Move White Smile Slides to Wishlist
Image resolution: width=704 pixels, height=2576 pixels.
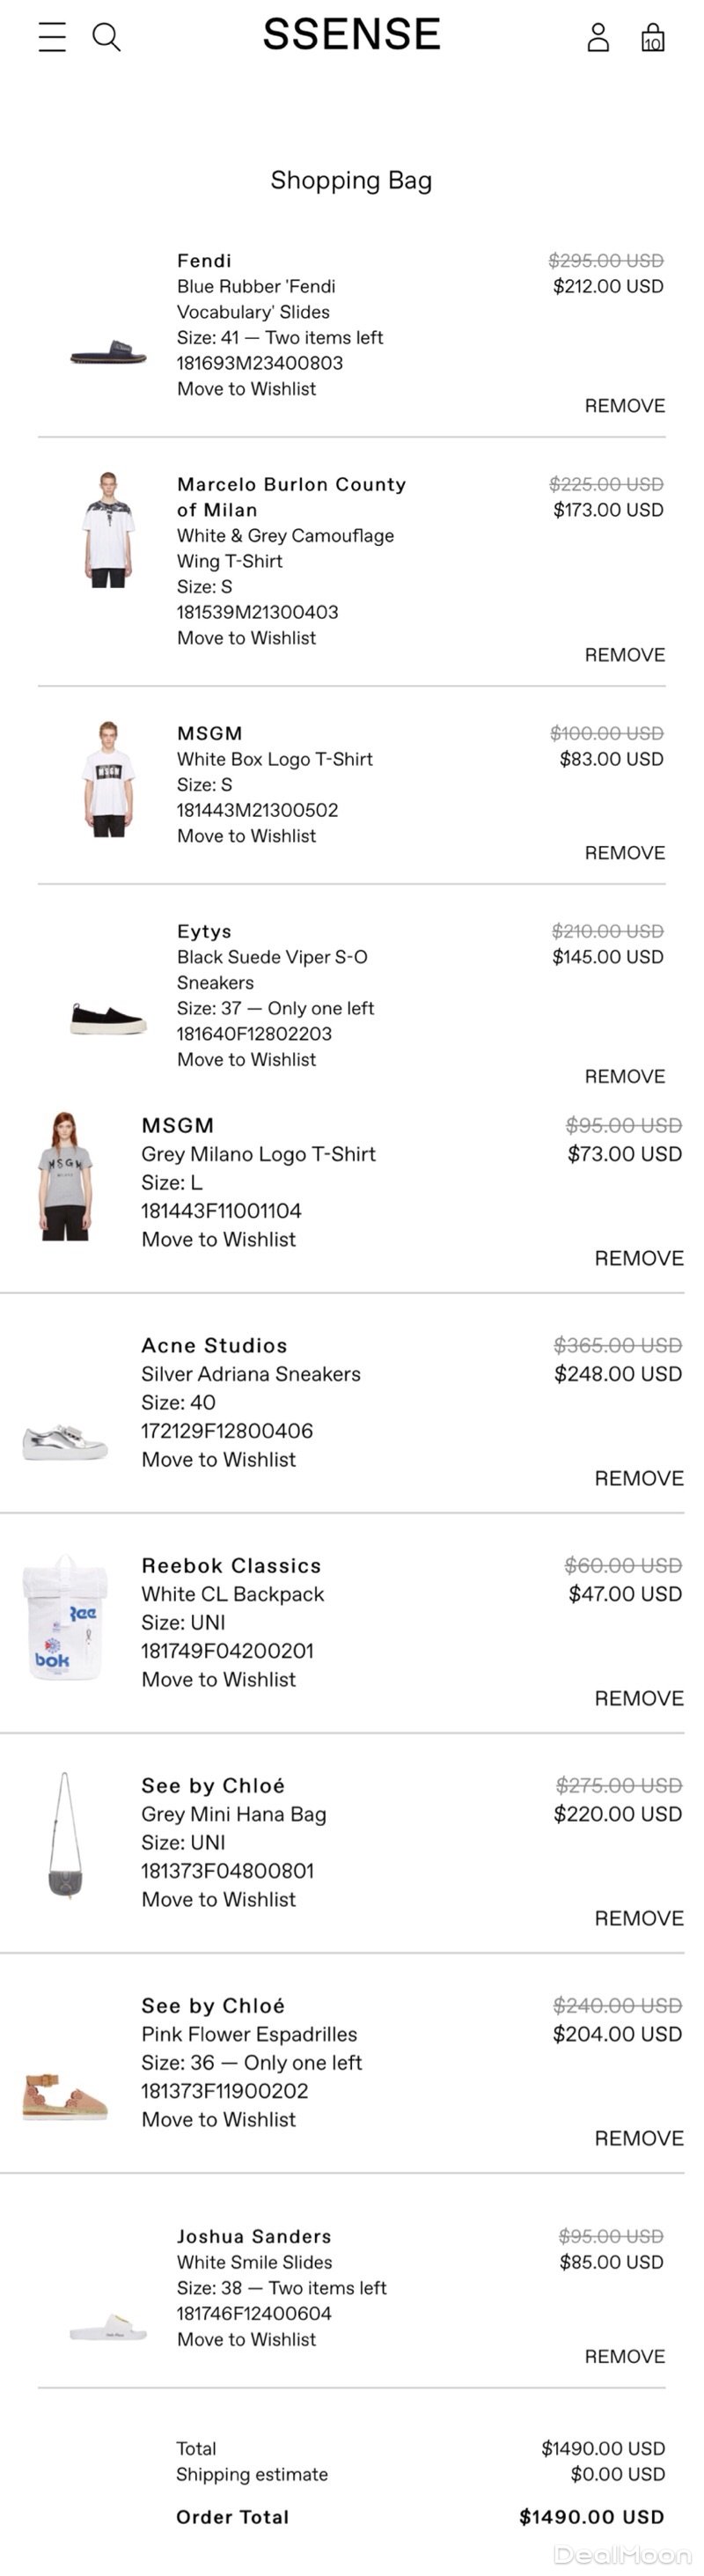click(246, 2340)
